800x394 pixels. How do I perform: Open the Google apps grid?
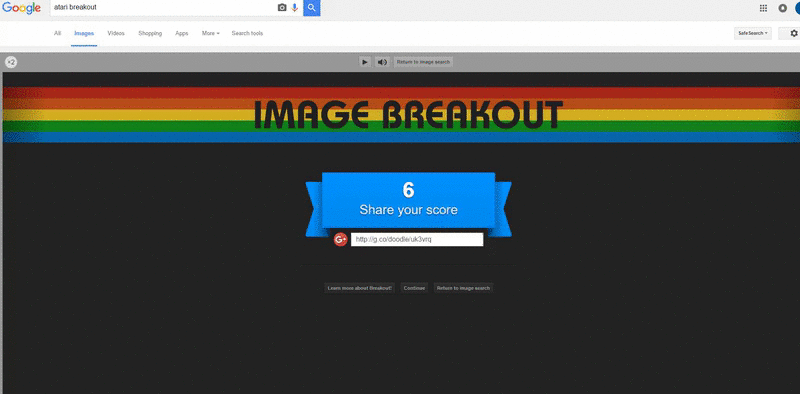point(763,8)
